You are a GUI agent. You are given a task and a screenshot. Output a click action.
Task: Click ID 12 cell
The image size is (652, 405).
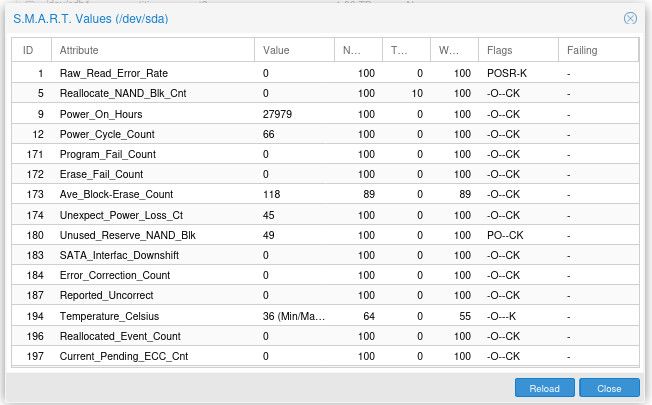[38, 134]
